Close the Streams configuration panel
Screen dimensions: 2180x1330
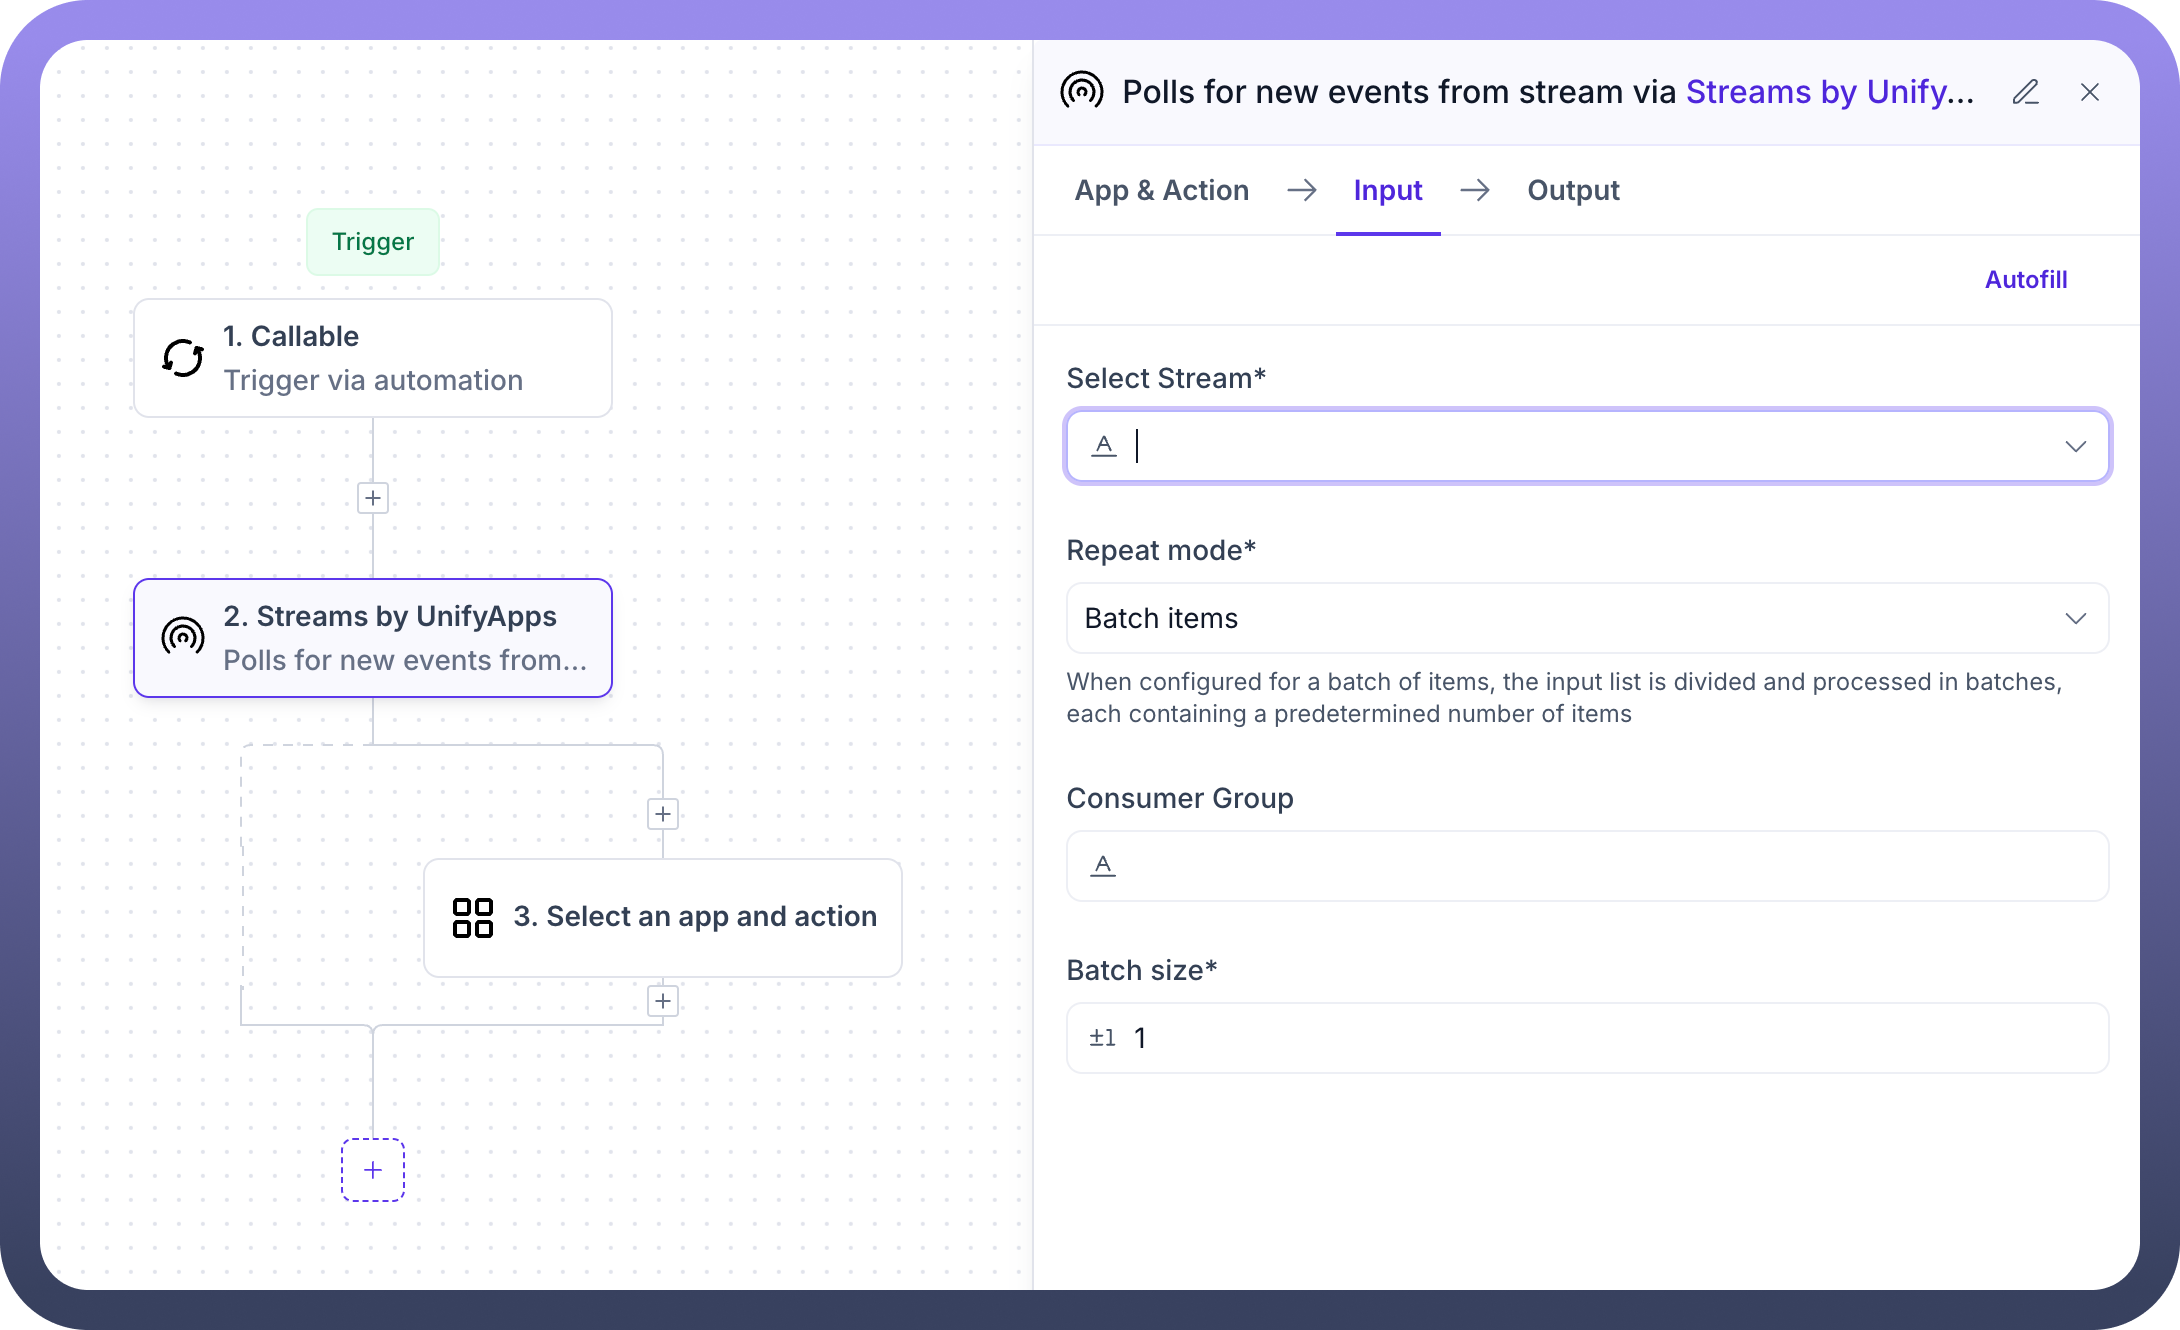coord(2089,92)
